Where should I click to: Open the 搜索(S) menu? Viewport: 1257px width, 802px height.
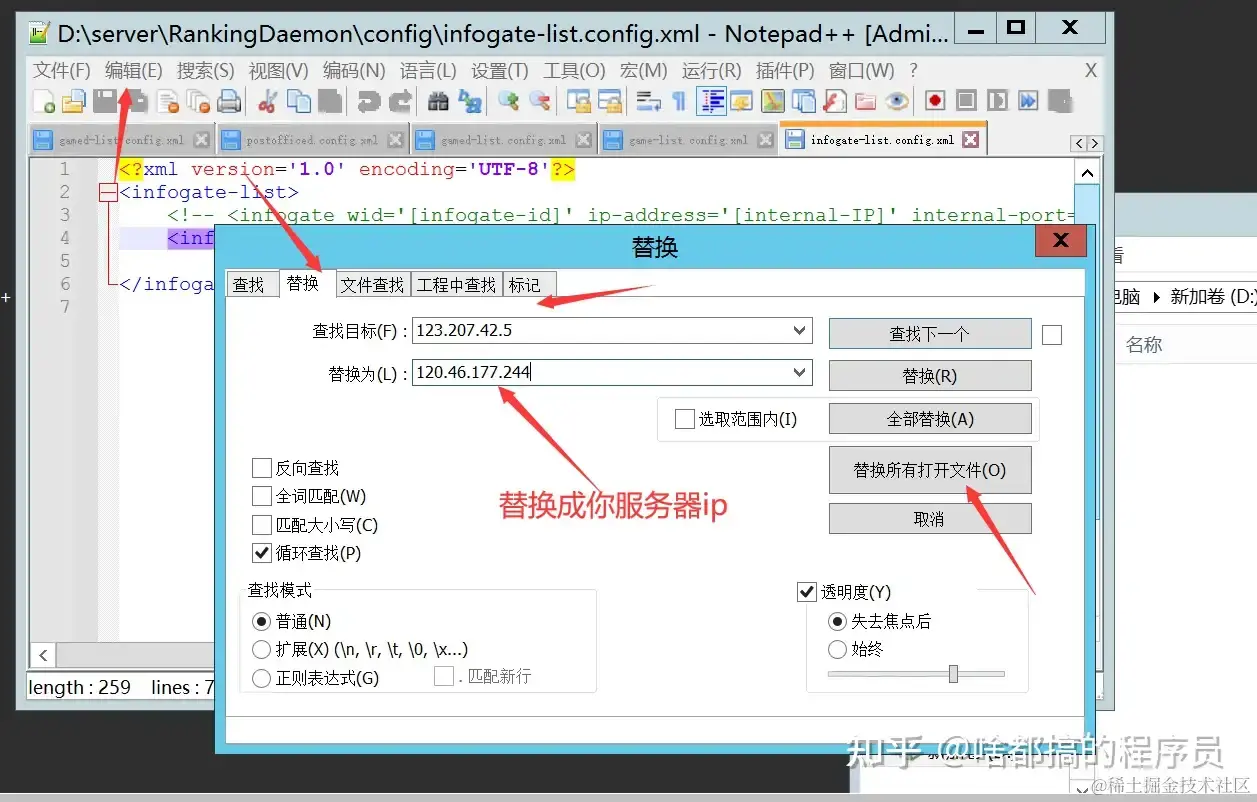205,71
